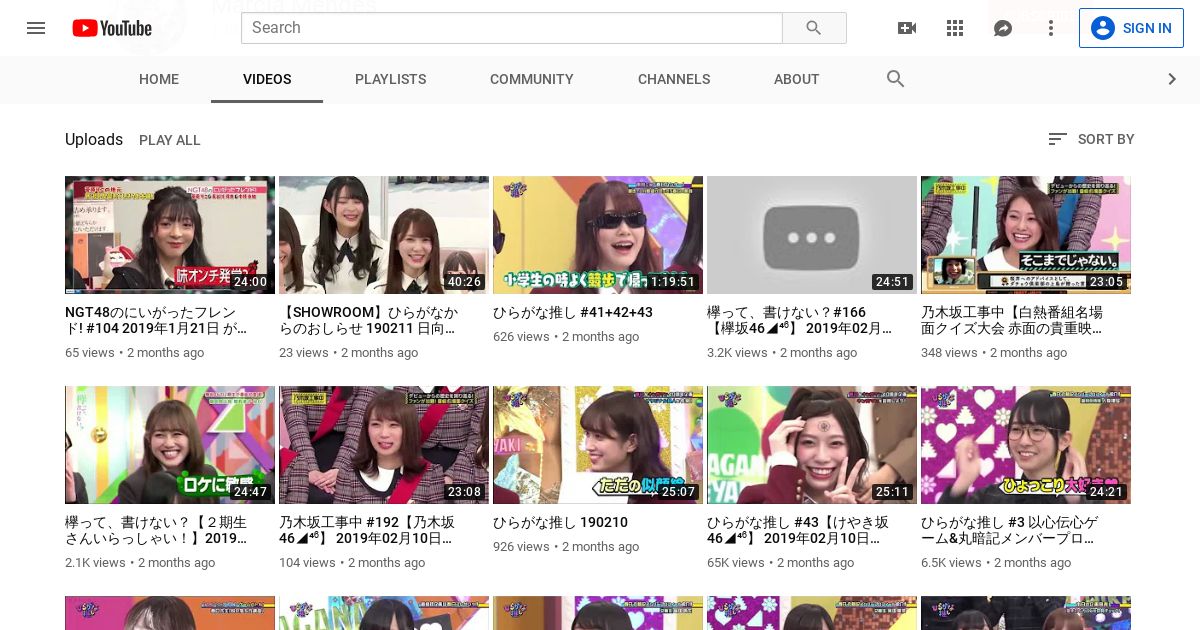
Task: Go to the YouTube home logo
Action: (112, 28)
